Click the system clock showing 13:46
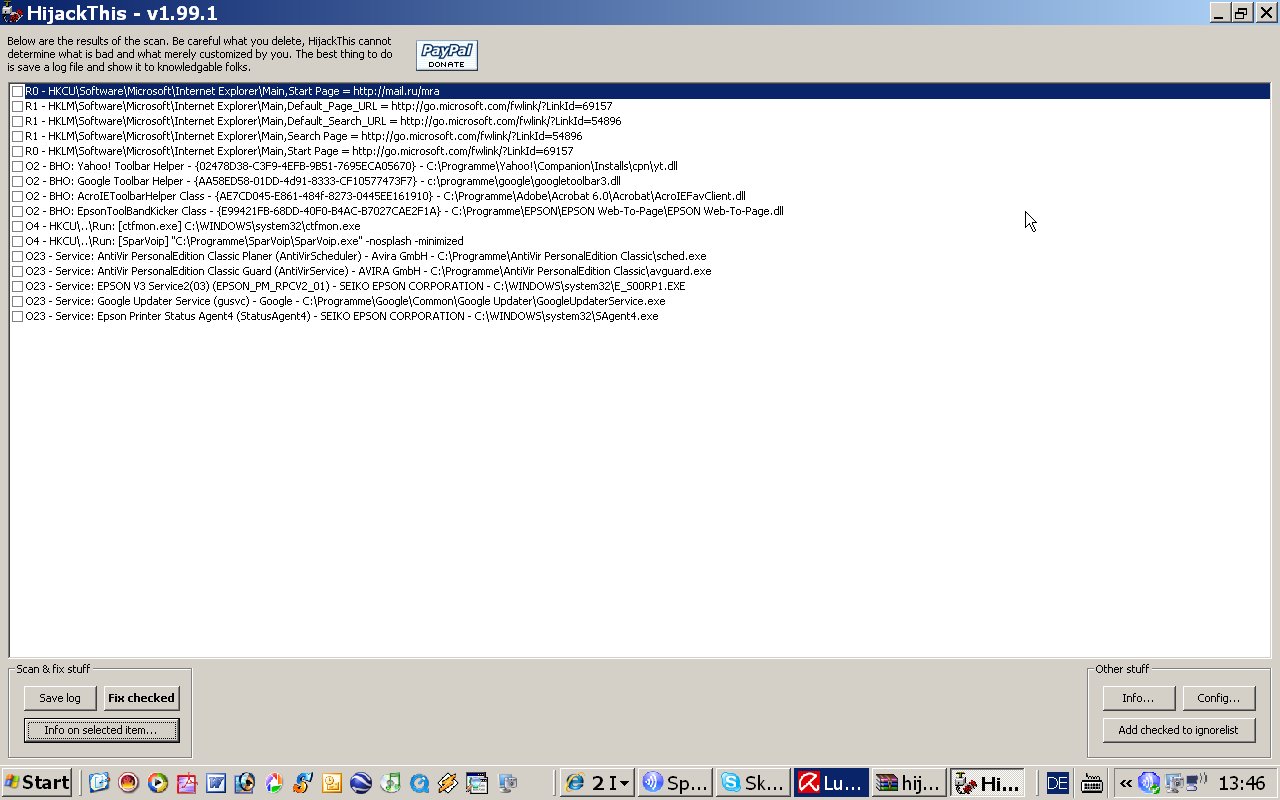This screenshot has width=1280, height=800. [x=1242, y=783]
